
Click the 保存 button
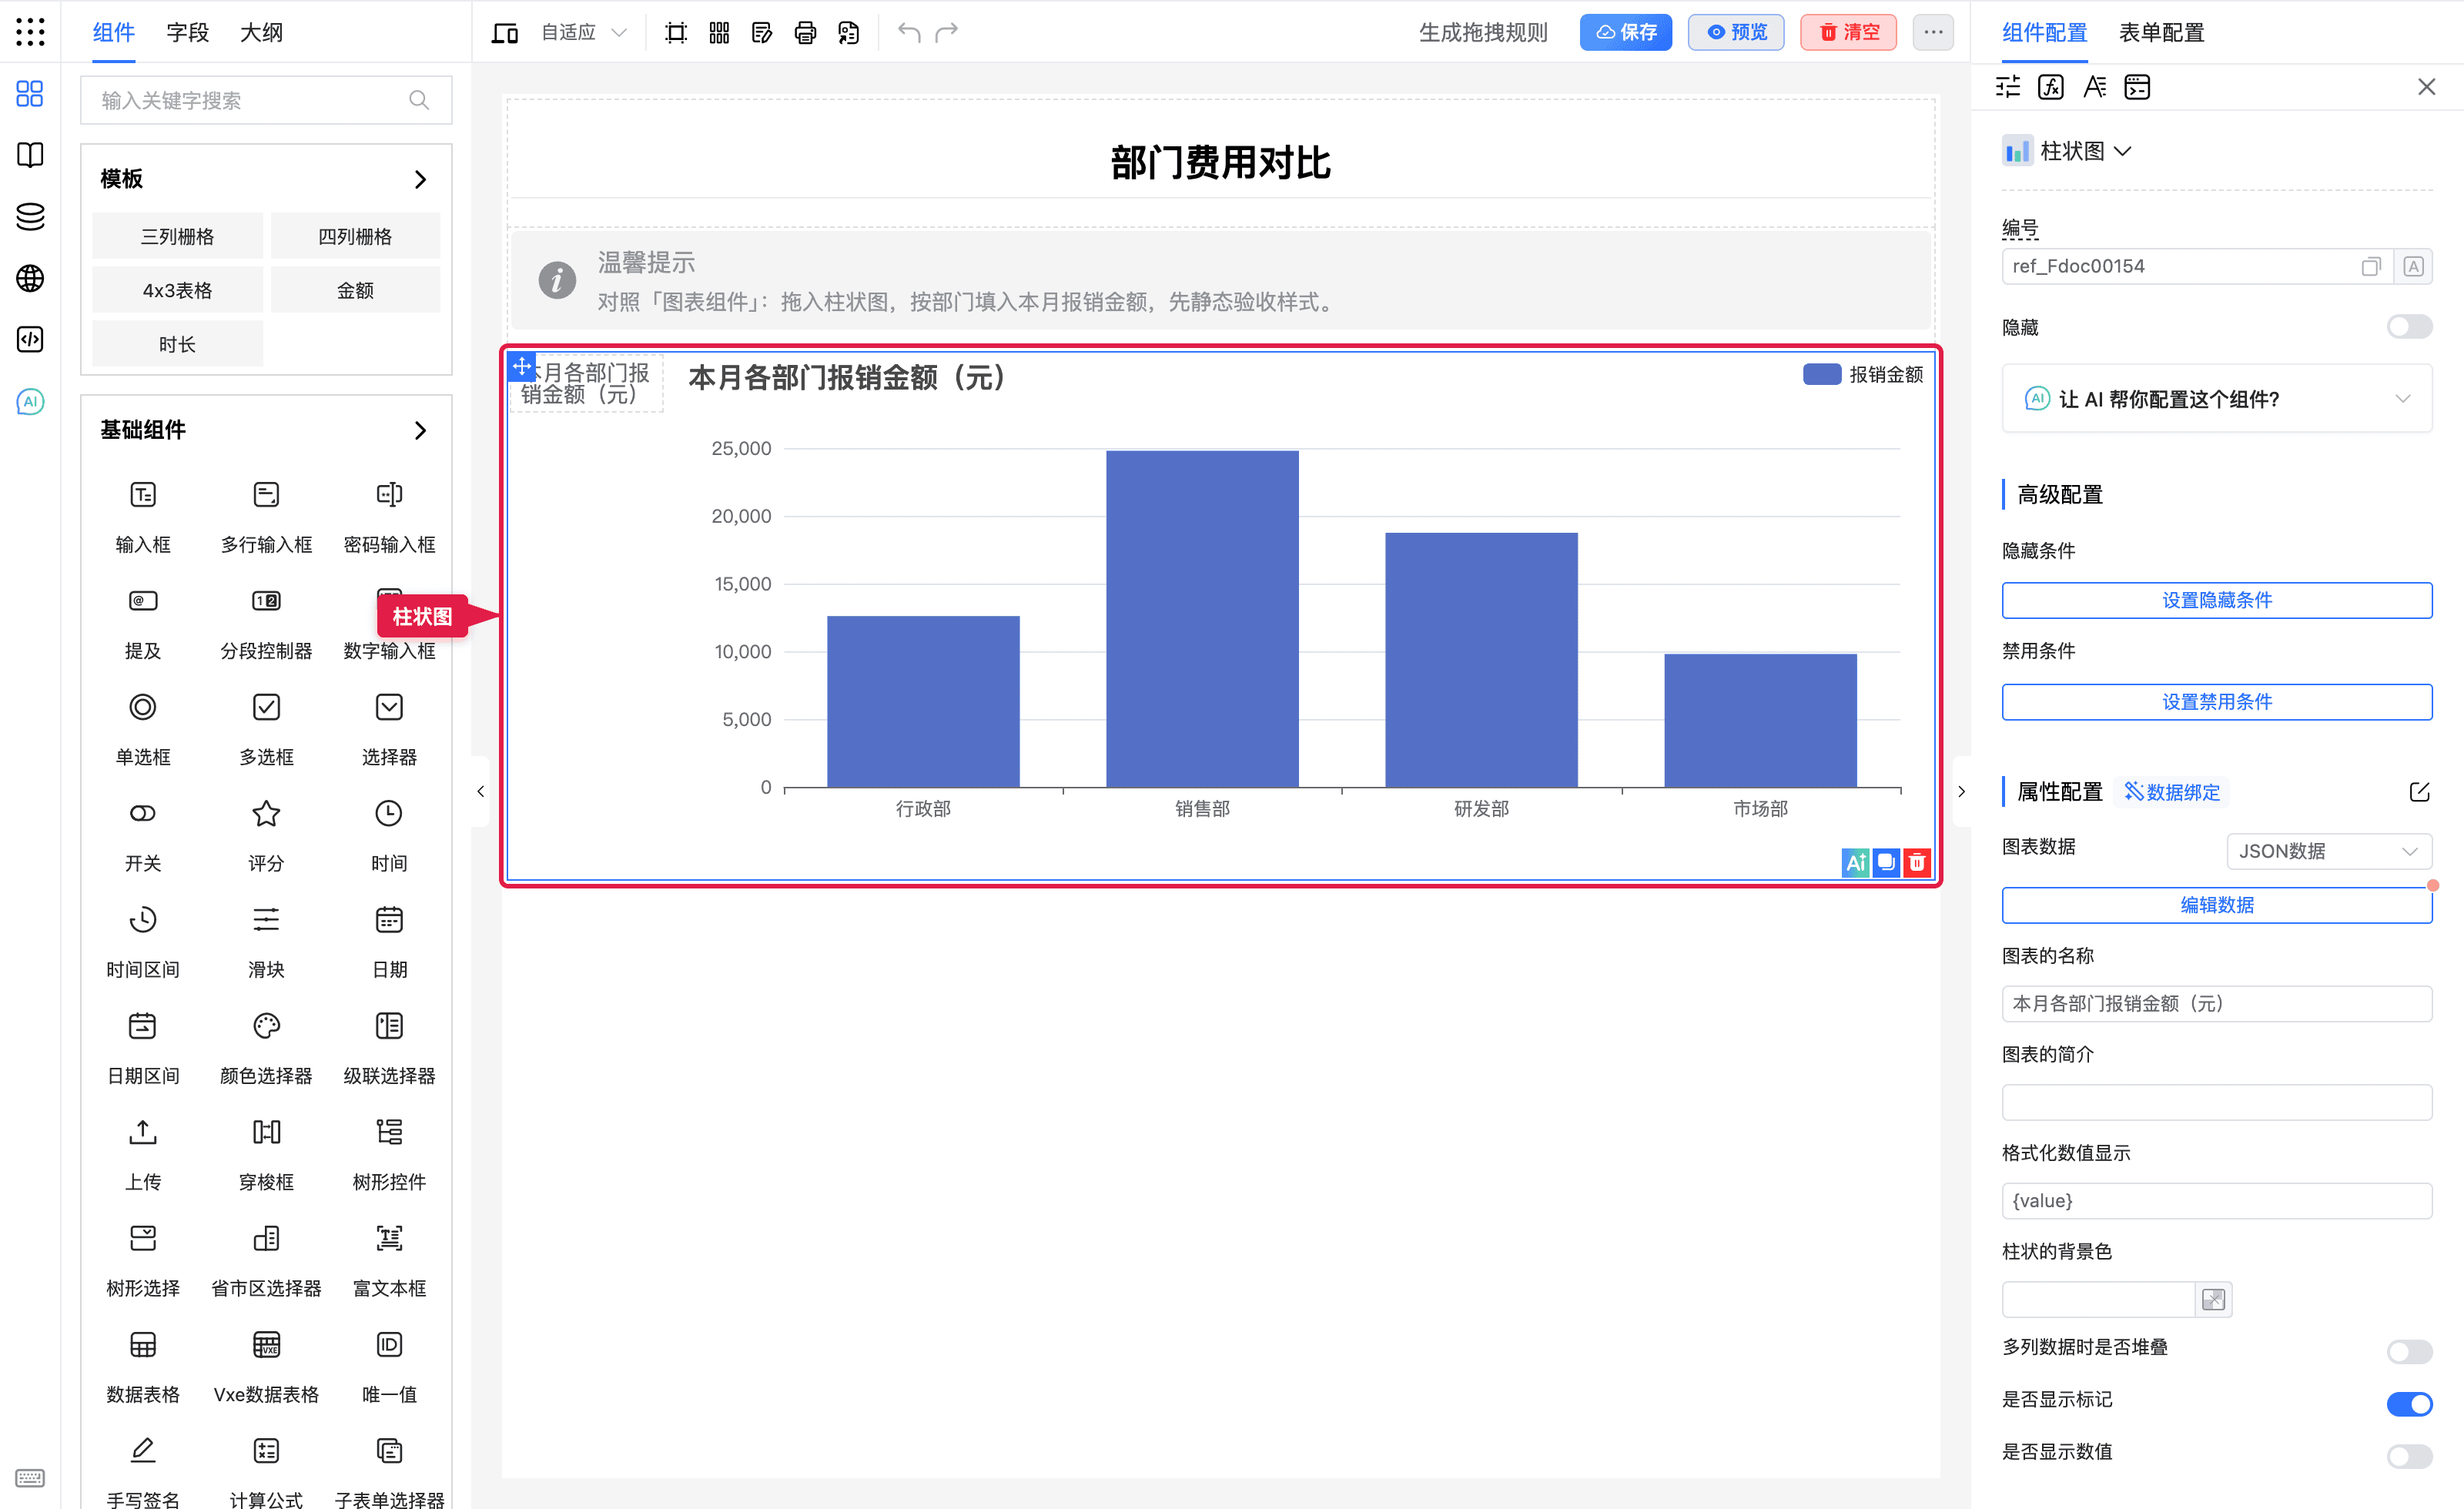coord(1626,33)
